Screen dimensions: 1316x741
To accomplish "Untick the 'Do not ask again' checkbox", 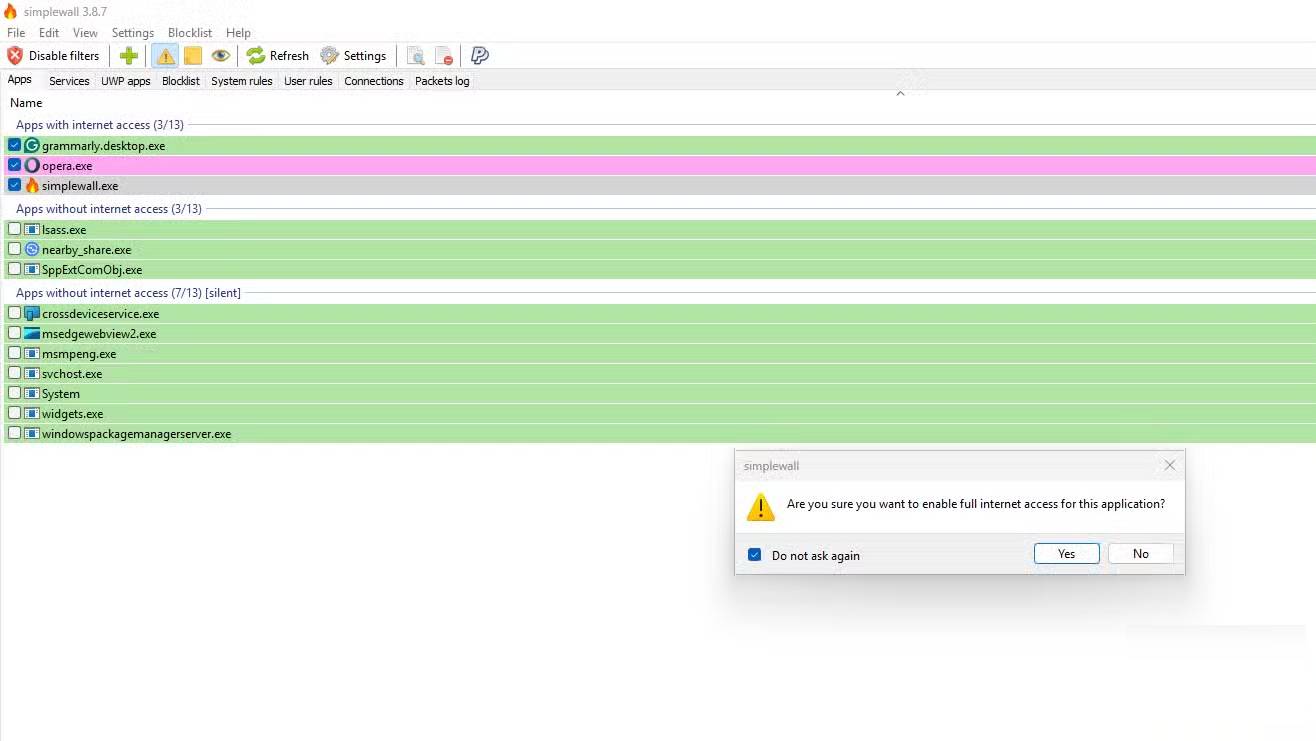I will click(755, 555).
